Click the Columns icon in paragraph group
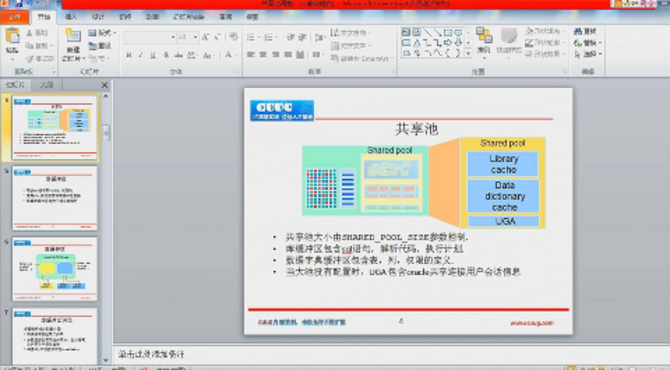 [x=317, y=55]
